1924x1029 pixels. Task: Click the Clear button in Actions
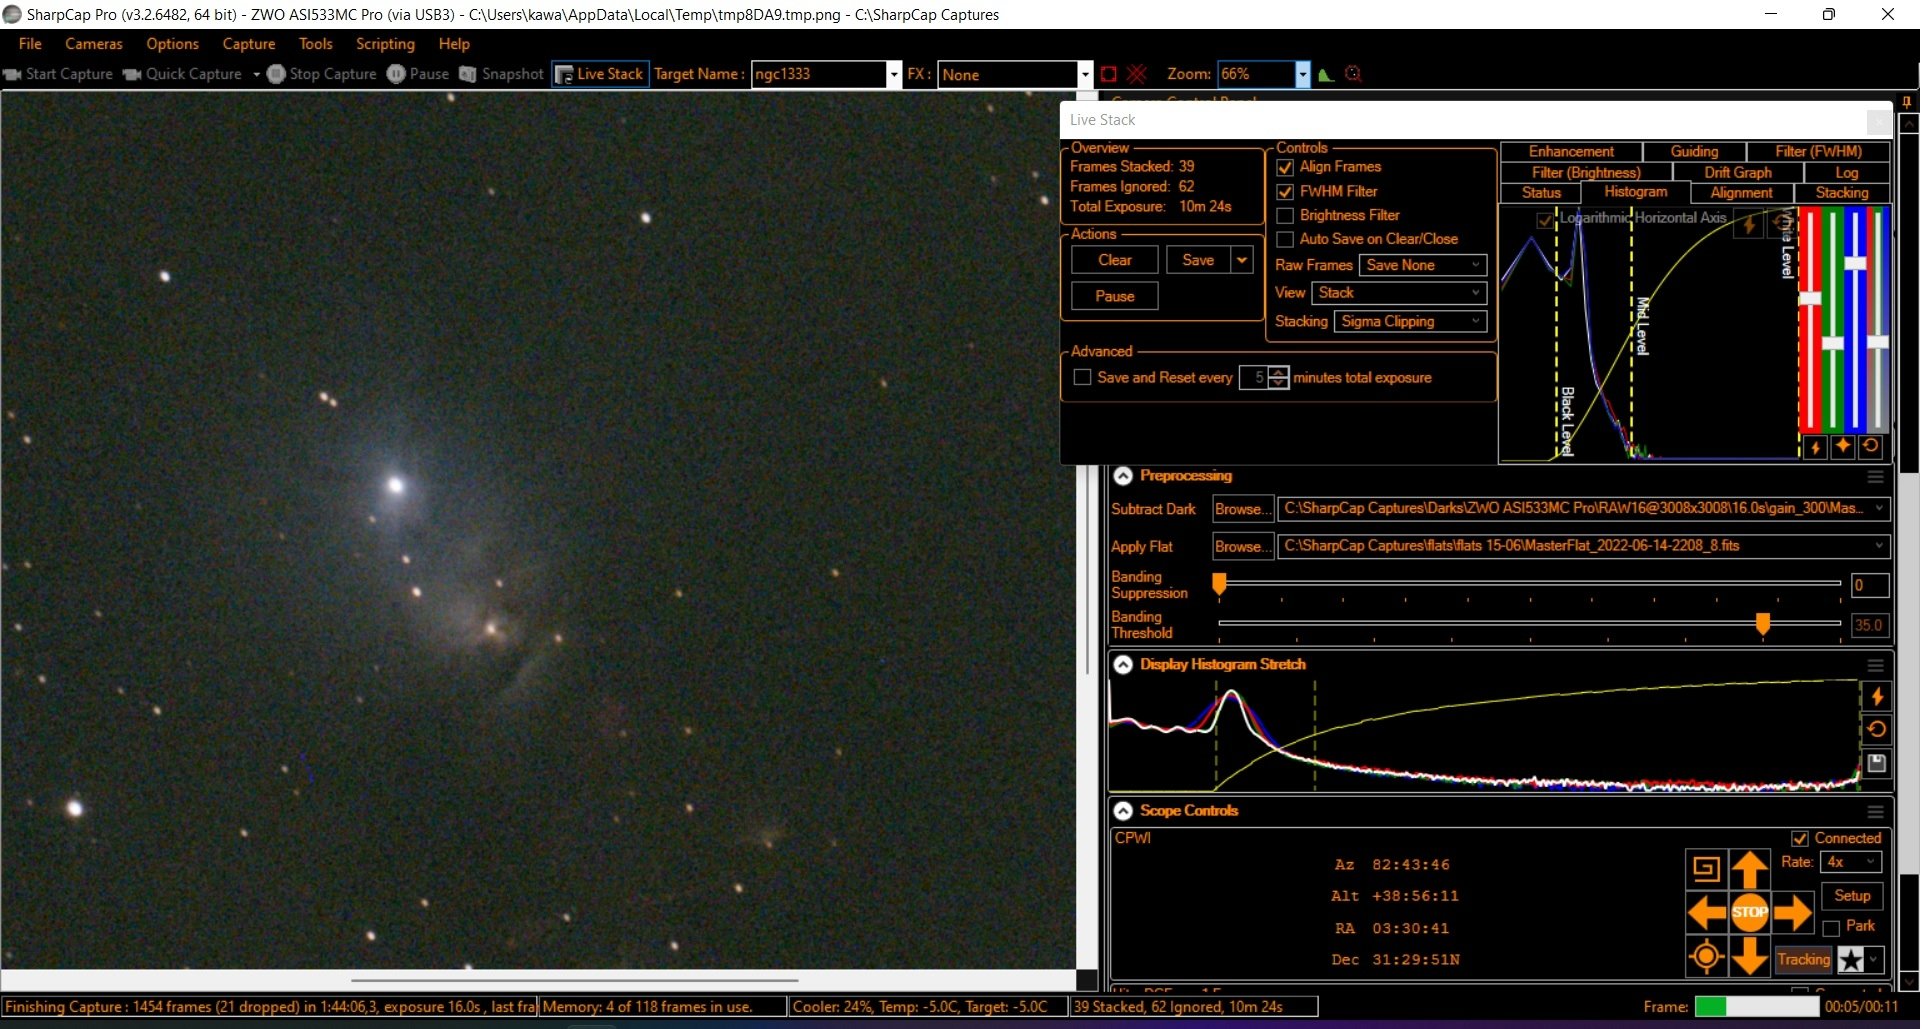click(1117, 261)
